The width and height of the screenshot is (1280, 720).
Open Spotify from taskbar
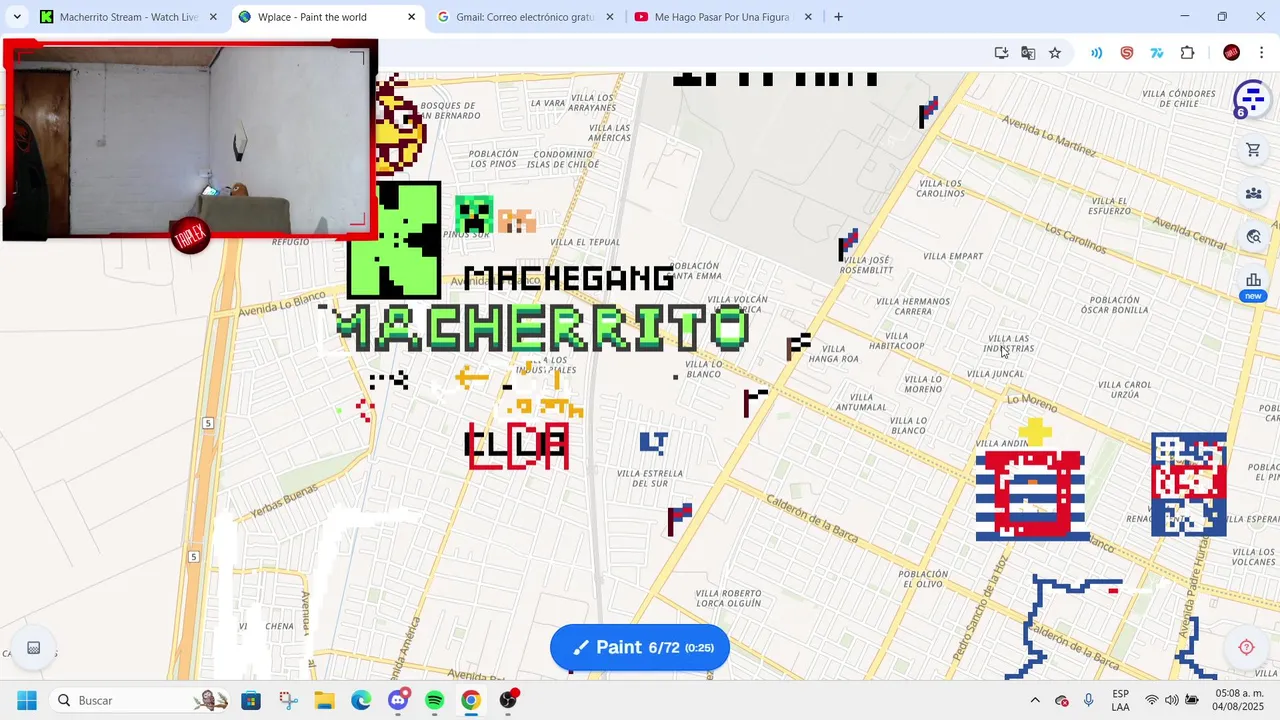[434, 700]
